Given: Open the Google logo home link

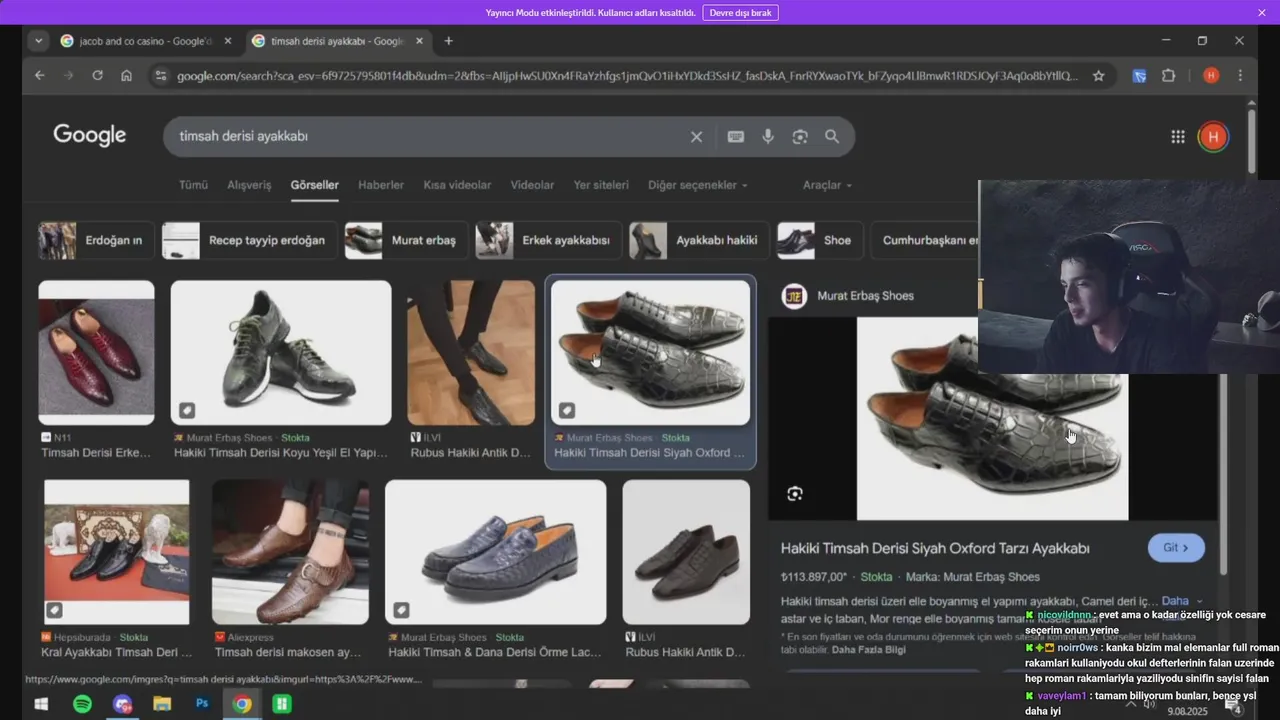Looking at the screenshot, I should (x=90, y=136).
